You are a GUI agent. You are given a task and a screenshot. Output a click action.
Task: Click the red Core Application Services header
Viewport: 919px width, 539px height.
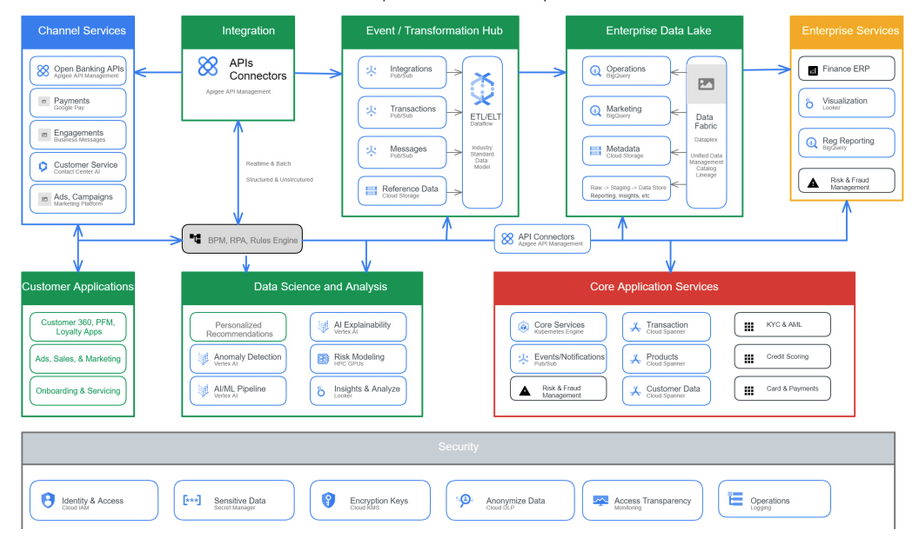point(674,287)
